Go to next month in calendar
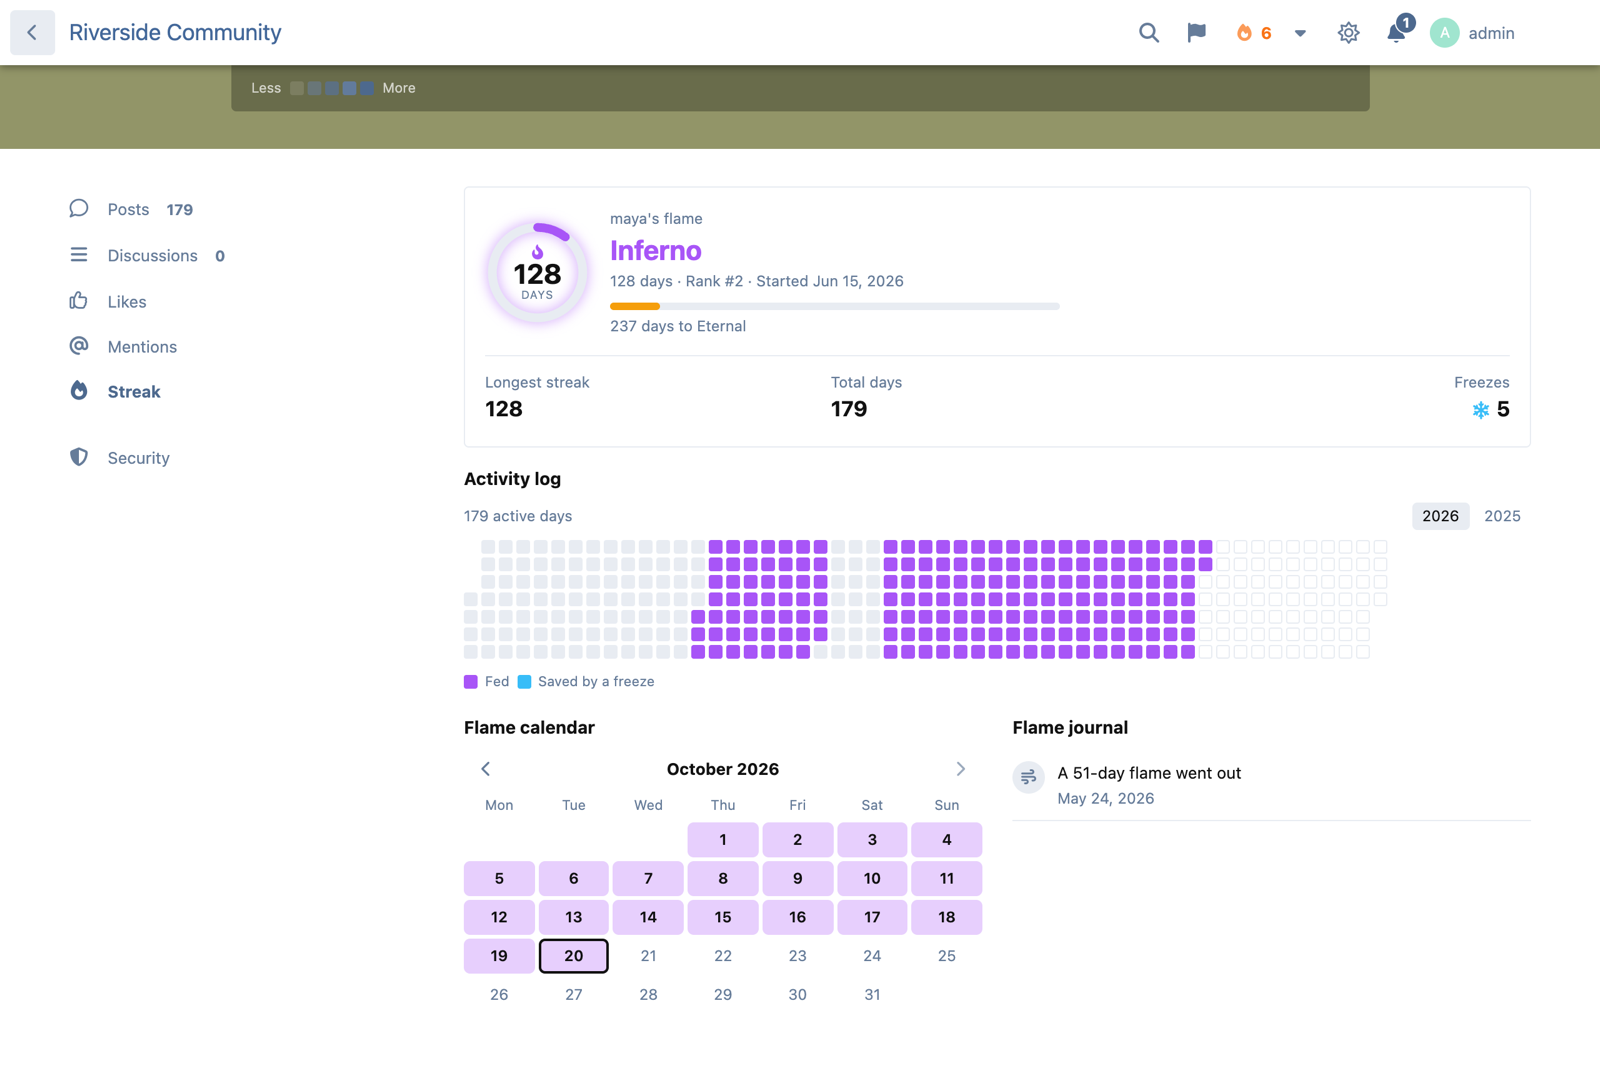This screenshot has width=1600, height=1075. [x=960, y=769]
